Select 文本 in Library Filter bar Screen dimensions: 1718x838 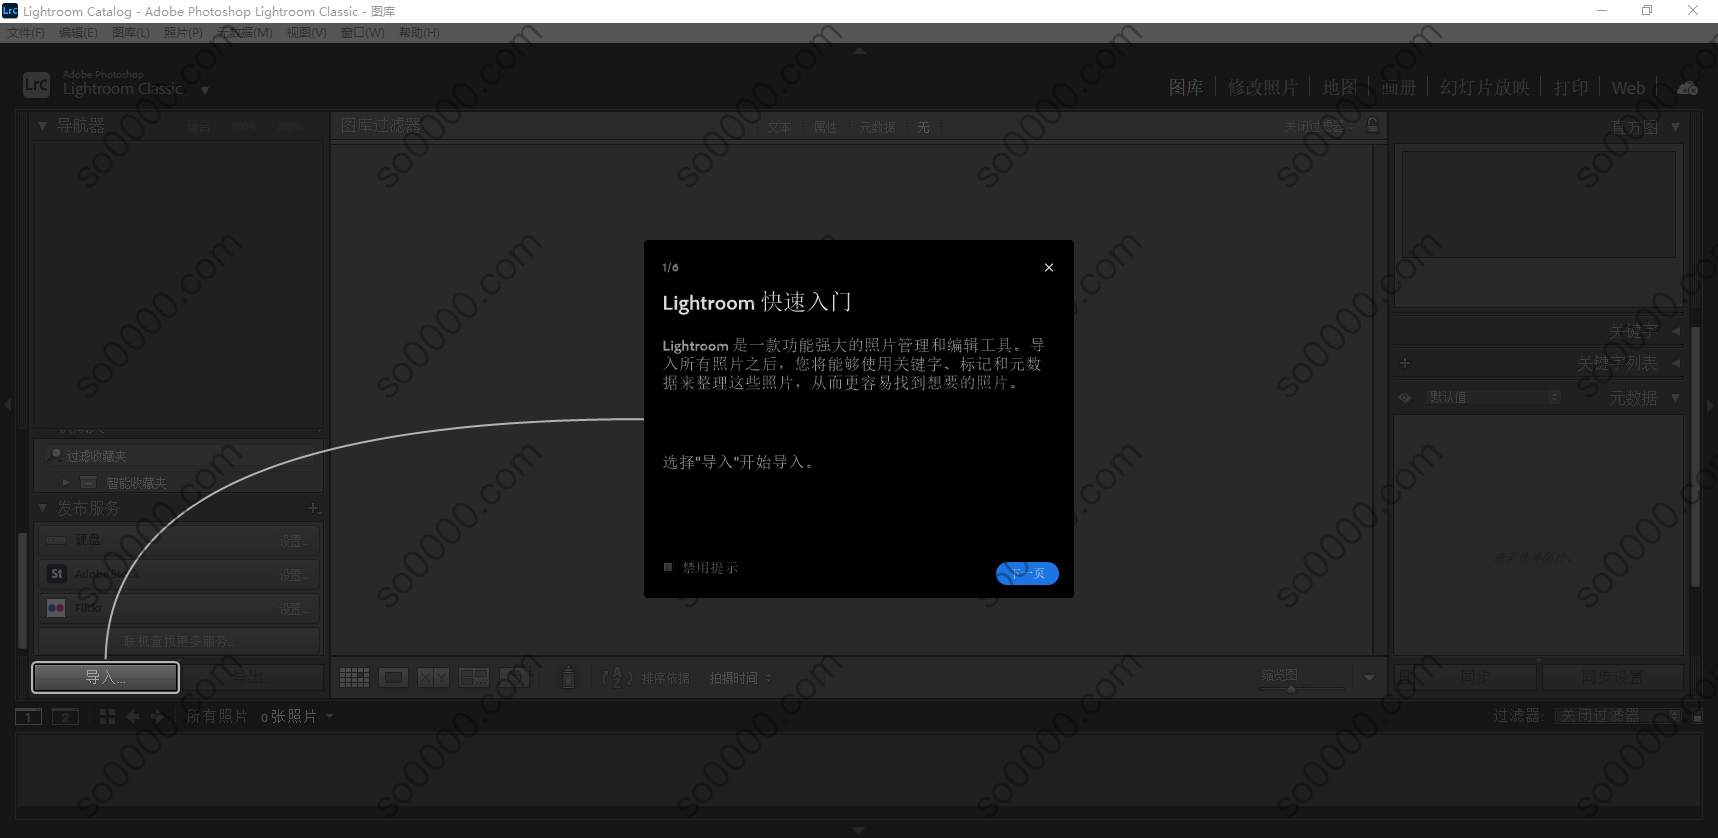coord(779,127)
